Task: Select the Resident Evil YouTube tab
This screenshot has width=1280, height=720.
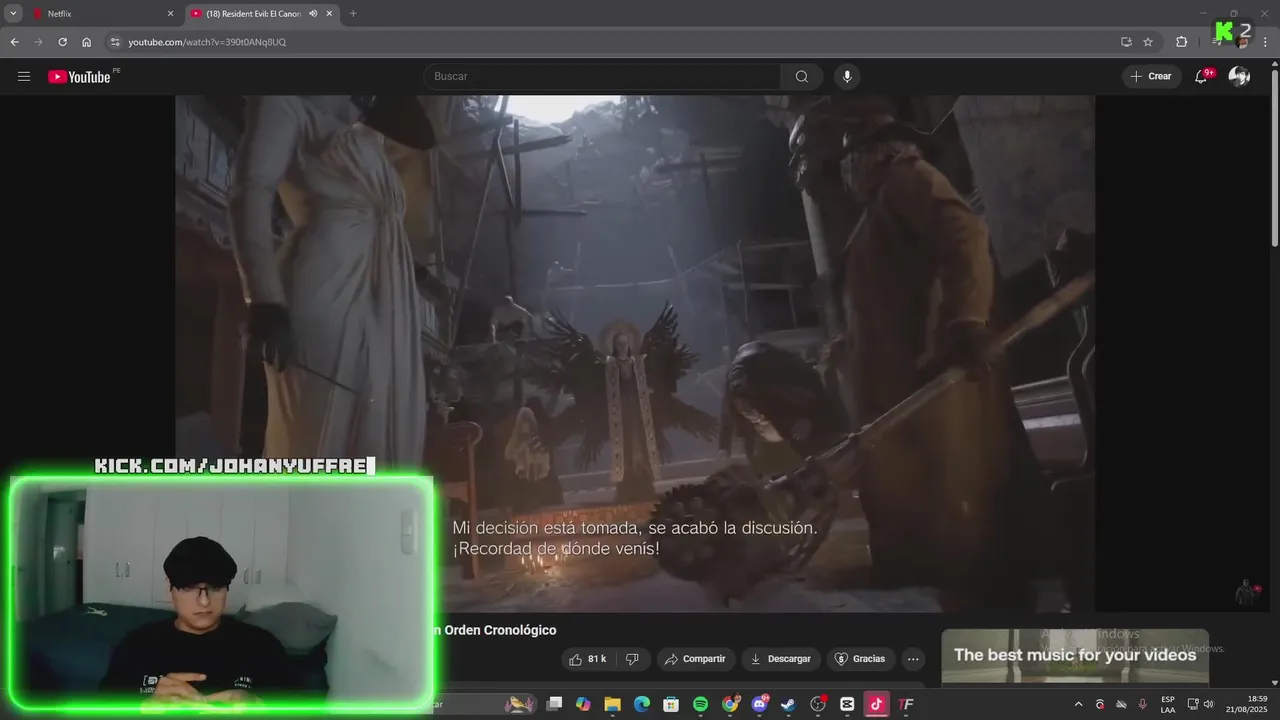Action: [x=262, y=14]
